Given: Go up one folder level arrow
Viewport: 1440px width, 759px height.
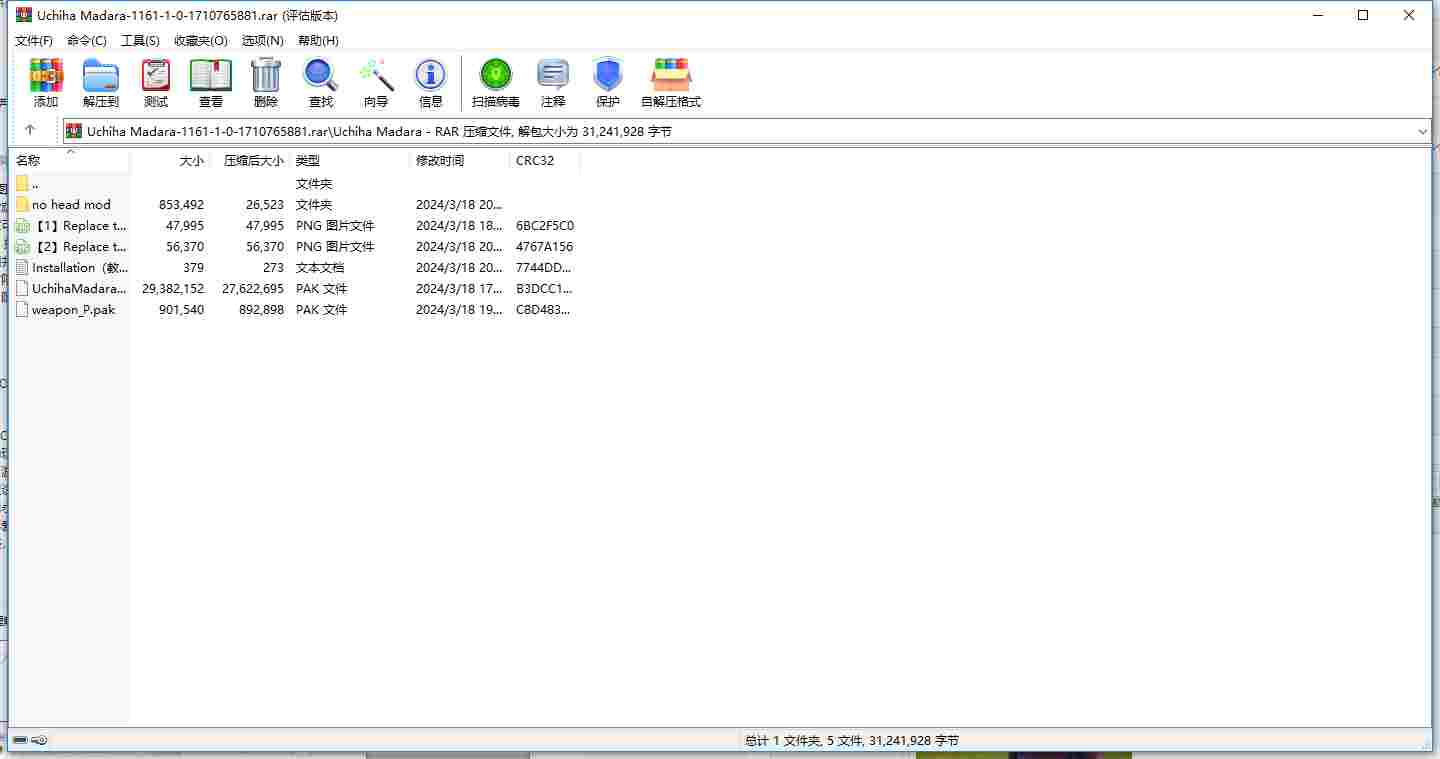Looking at the screenshot, I should pyautogui.click(x=30, y=131).
